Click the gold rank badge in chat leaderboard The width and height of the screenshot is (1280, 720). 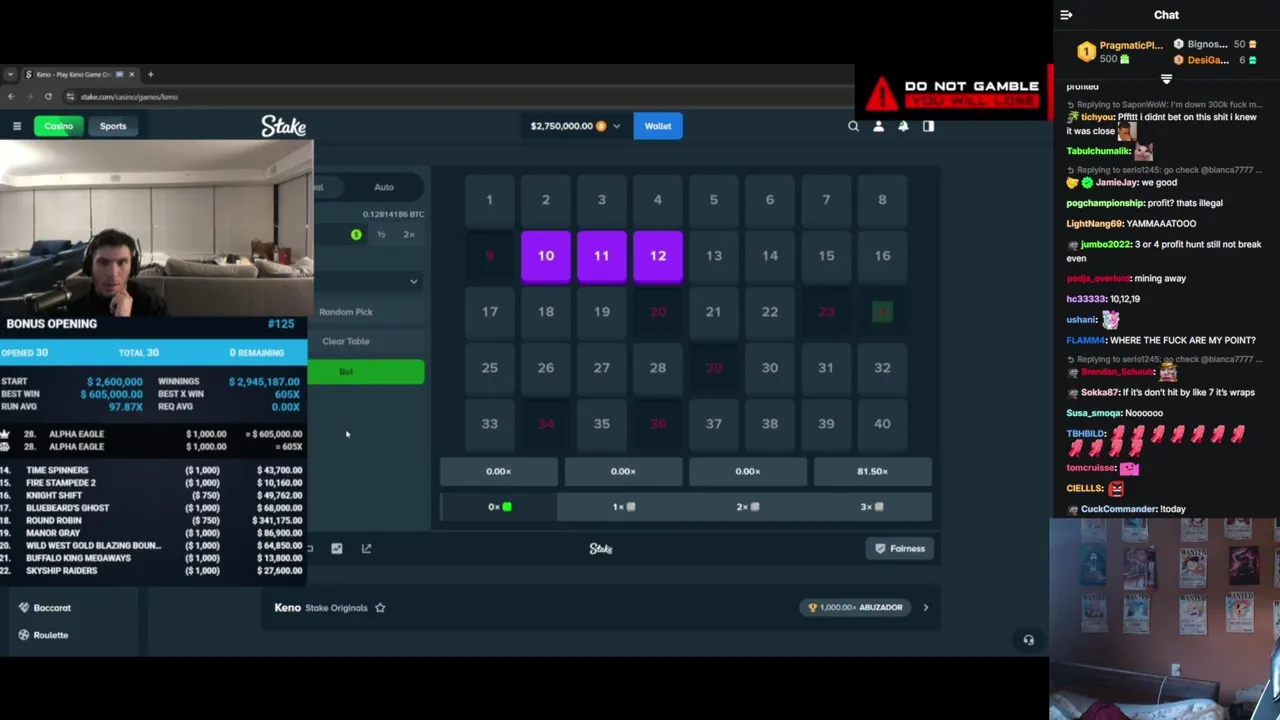tap(1086, 52)
